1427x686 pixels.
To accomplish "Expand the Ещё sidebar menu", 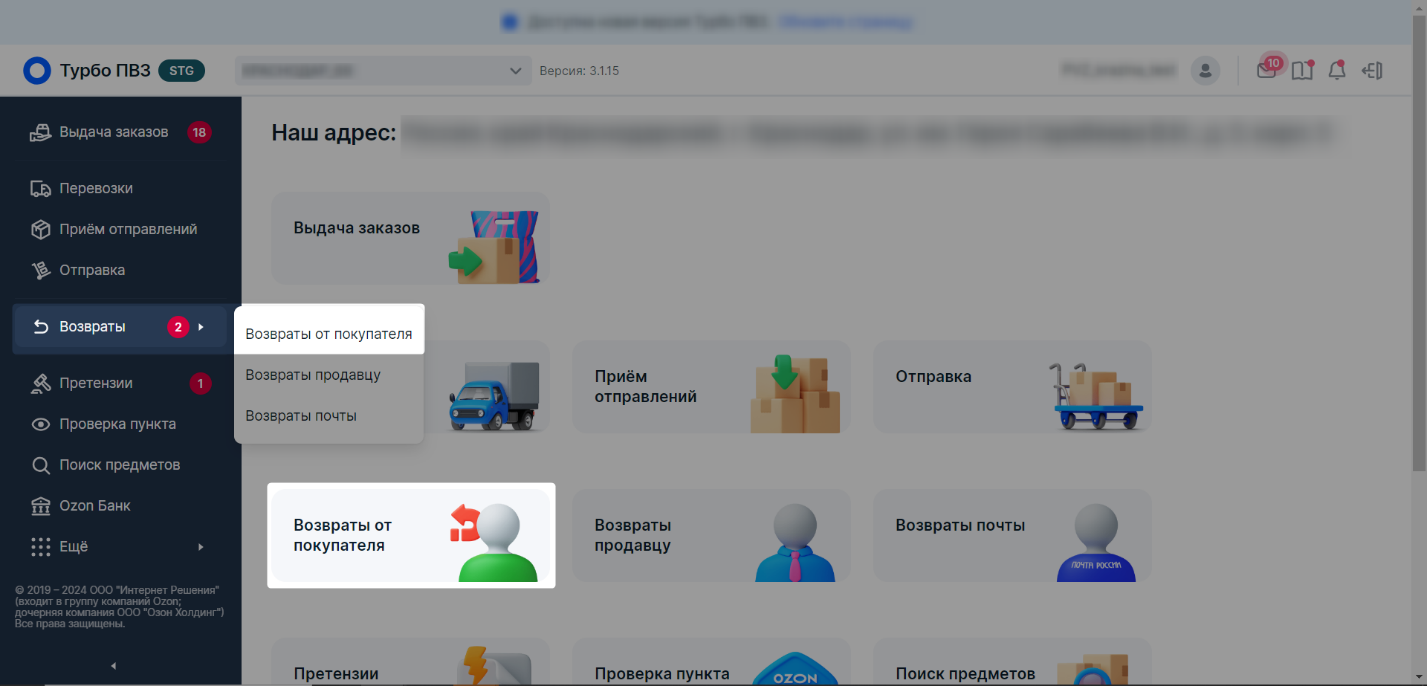I will (x=120, y=547).
